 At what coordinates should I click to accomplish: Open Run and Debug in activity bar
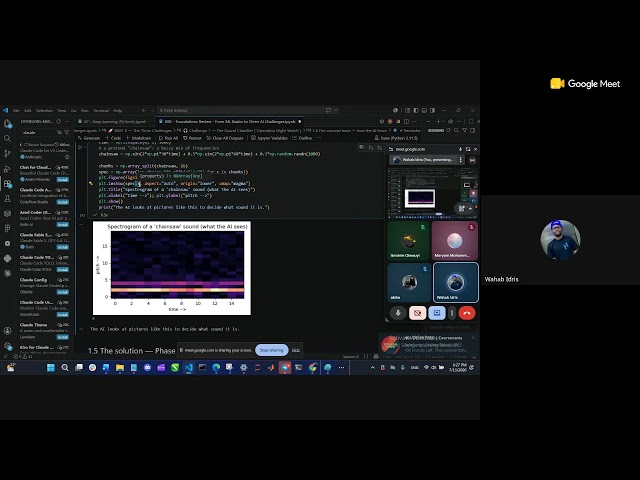(7, 169)
